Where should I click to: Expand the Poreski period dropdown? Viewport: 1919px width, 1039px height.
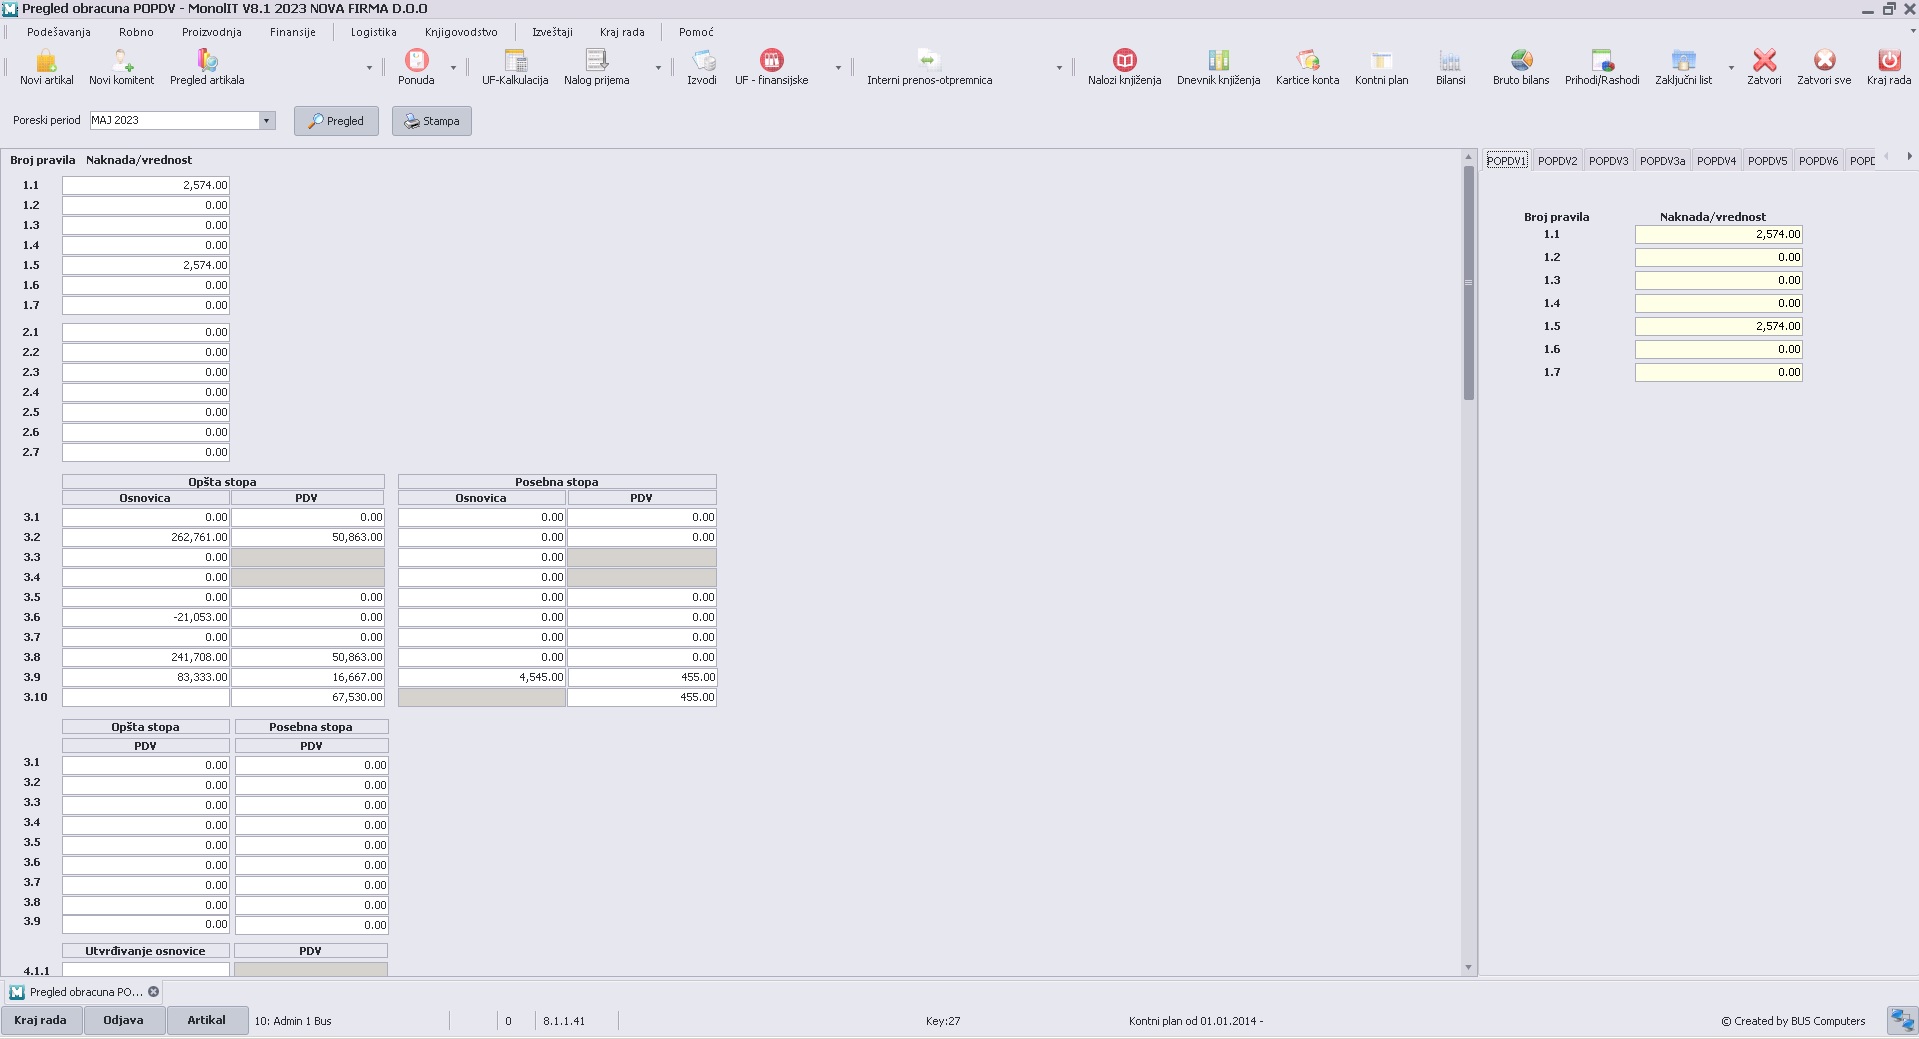(267, 120)
